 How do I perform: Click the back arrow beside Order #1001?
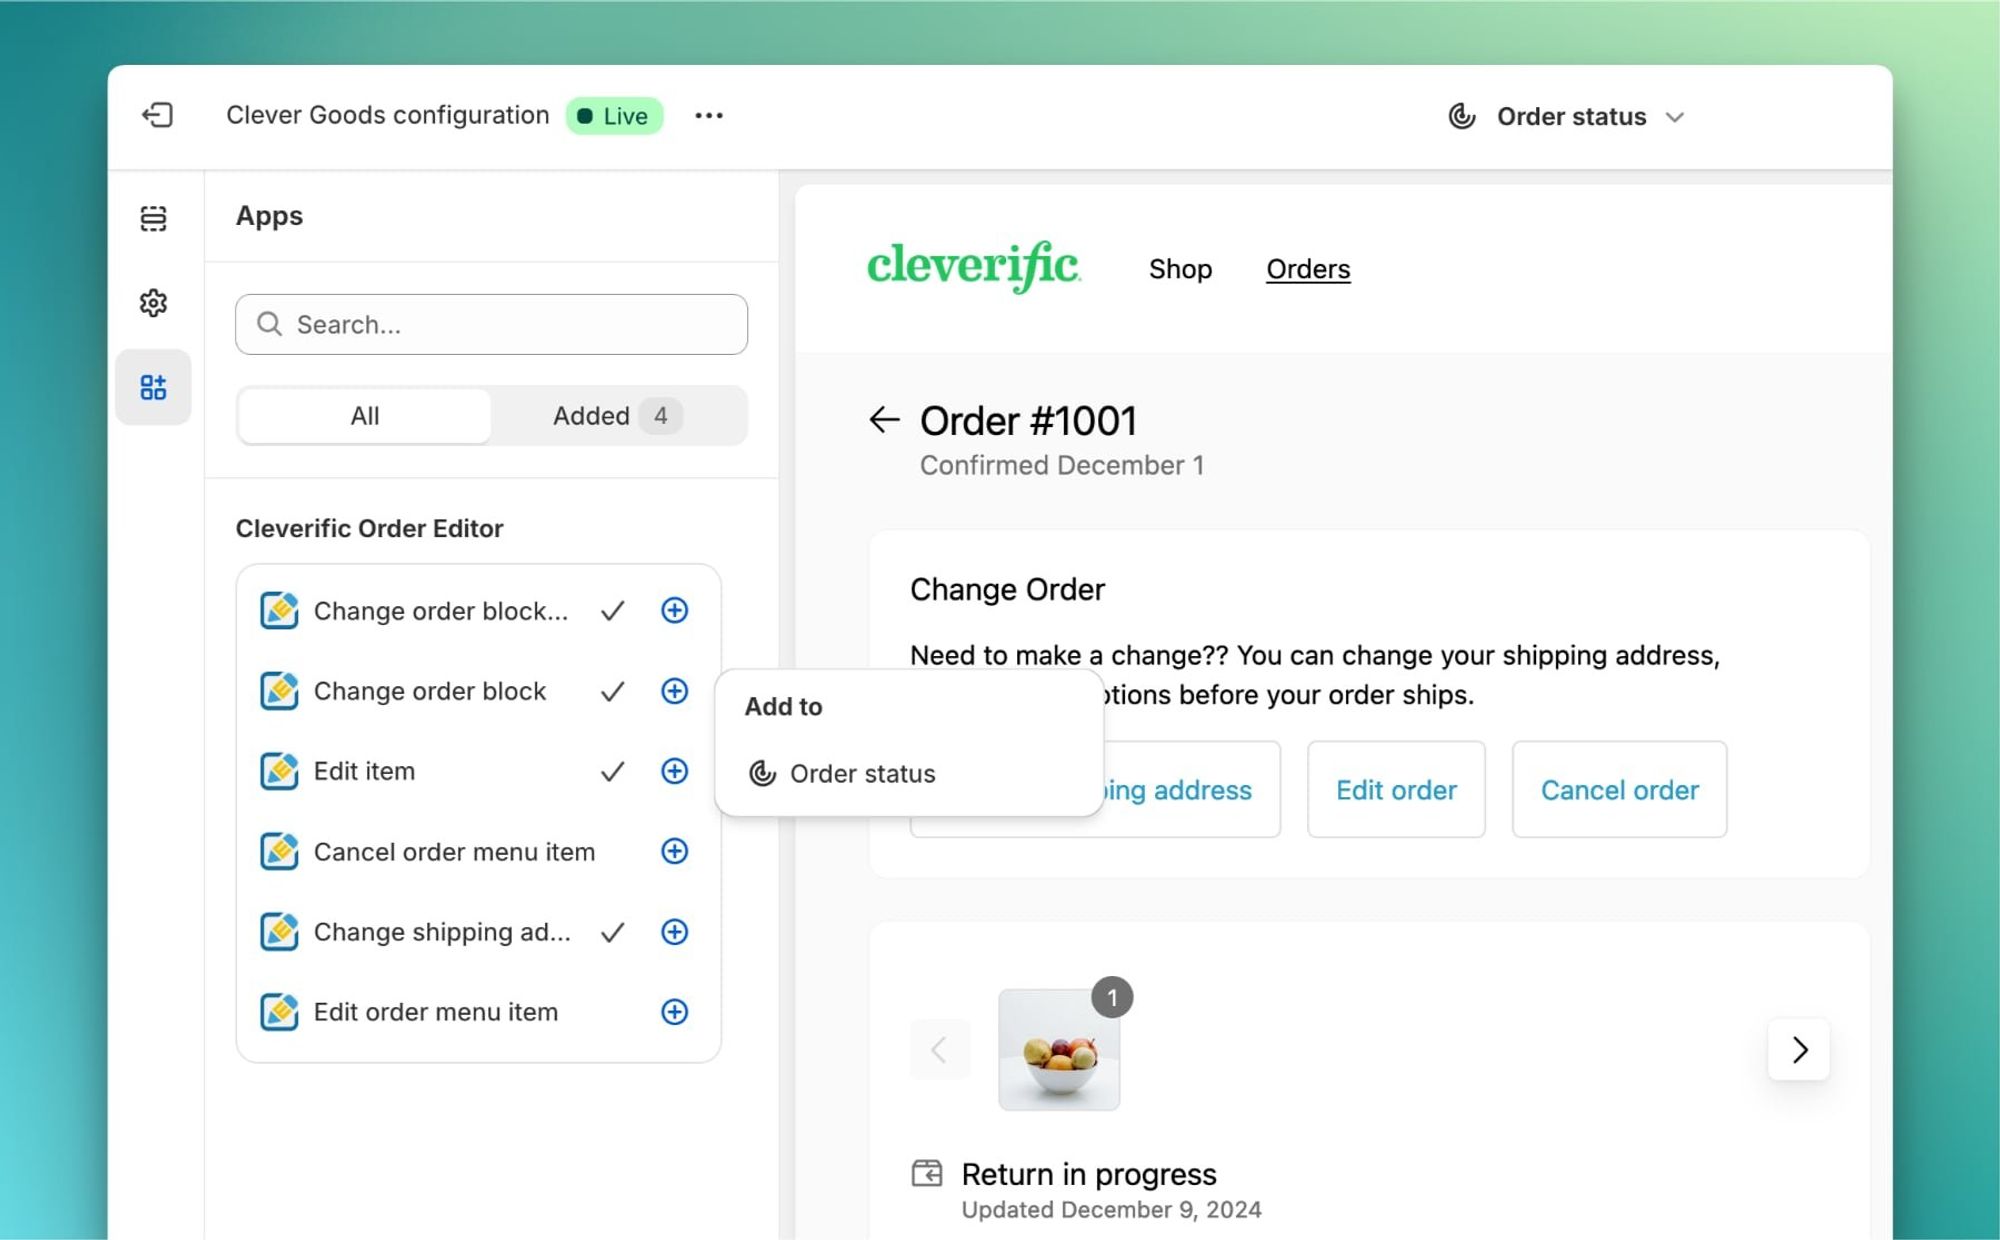(884, 420)
